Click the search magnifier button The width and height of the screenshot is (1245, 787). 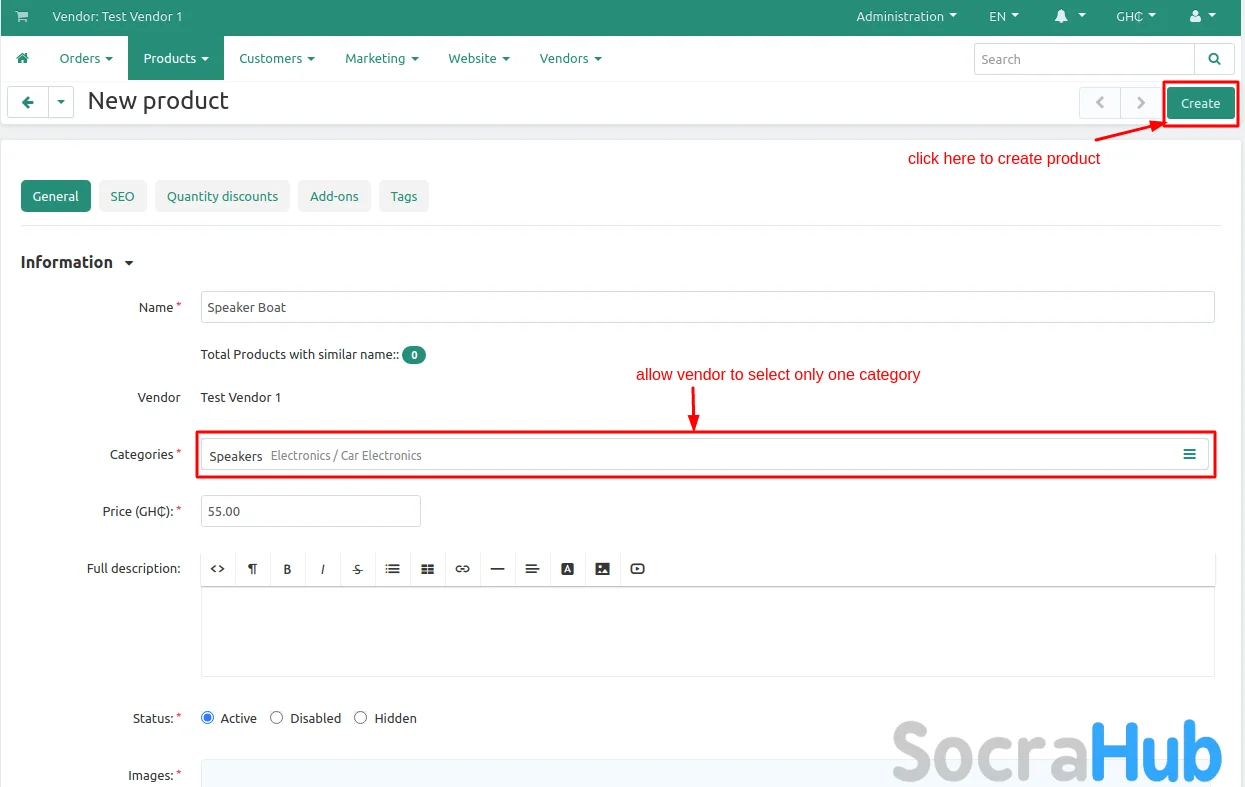click(1214, 59)
